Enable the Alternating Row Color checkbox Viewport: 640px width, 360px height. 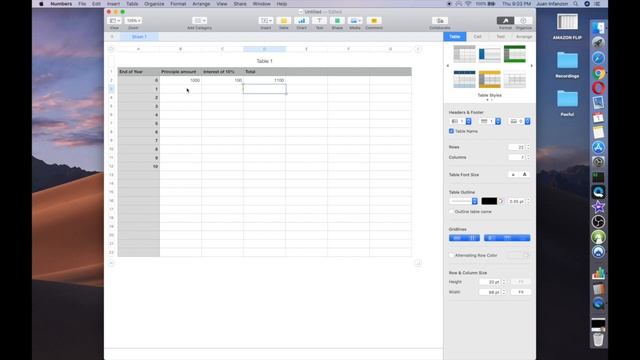coord(451,256)
